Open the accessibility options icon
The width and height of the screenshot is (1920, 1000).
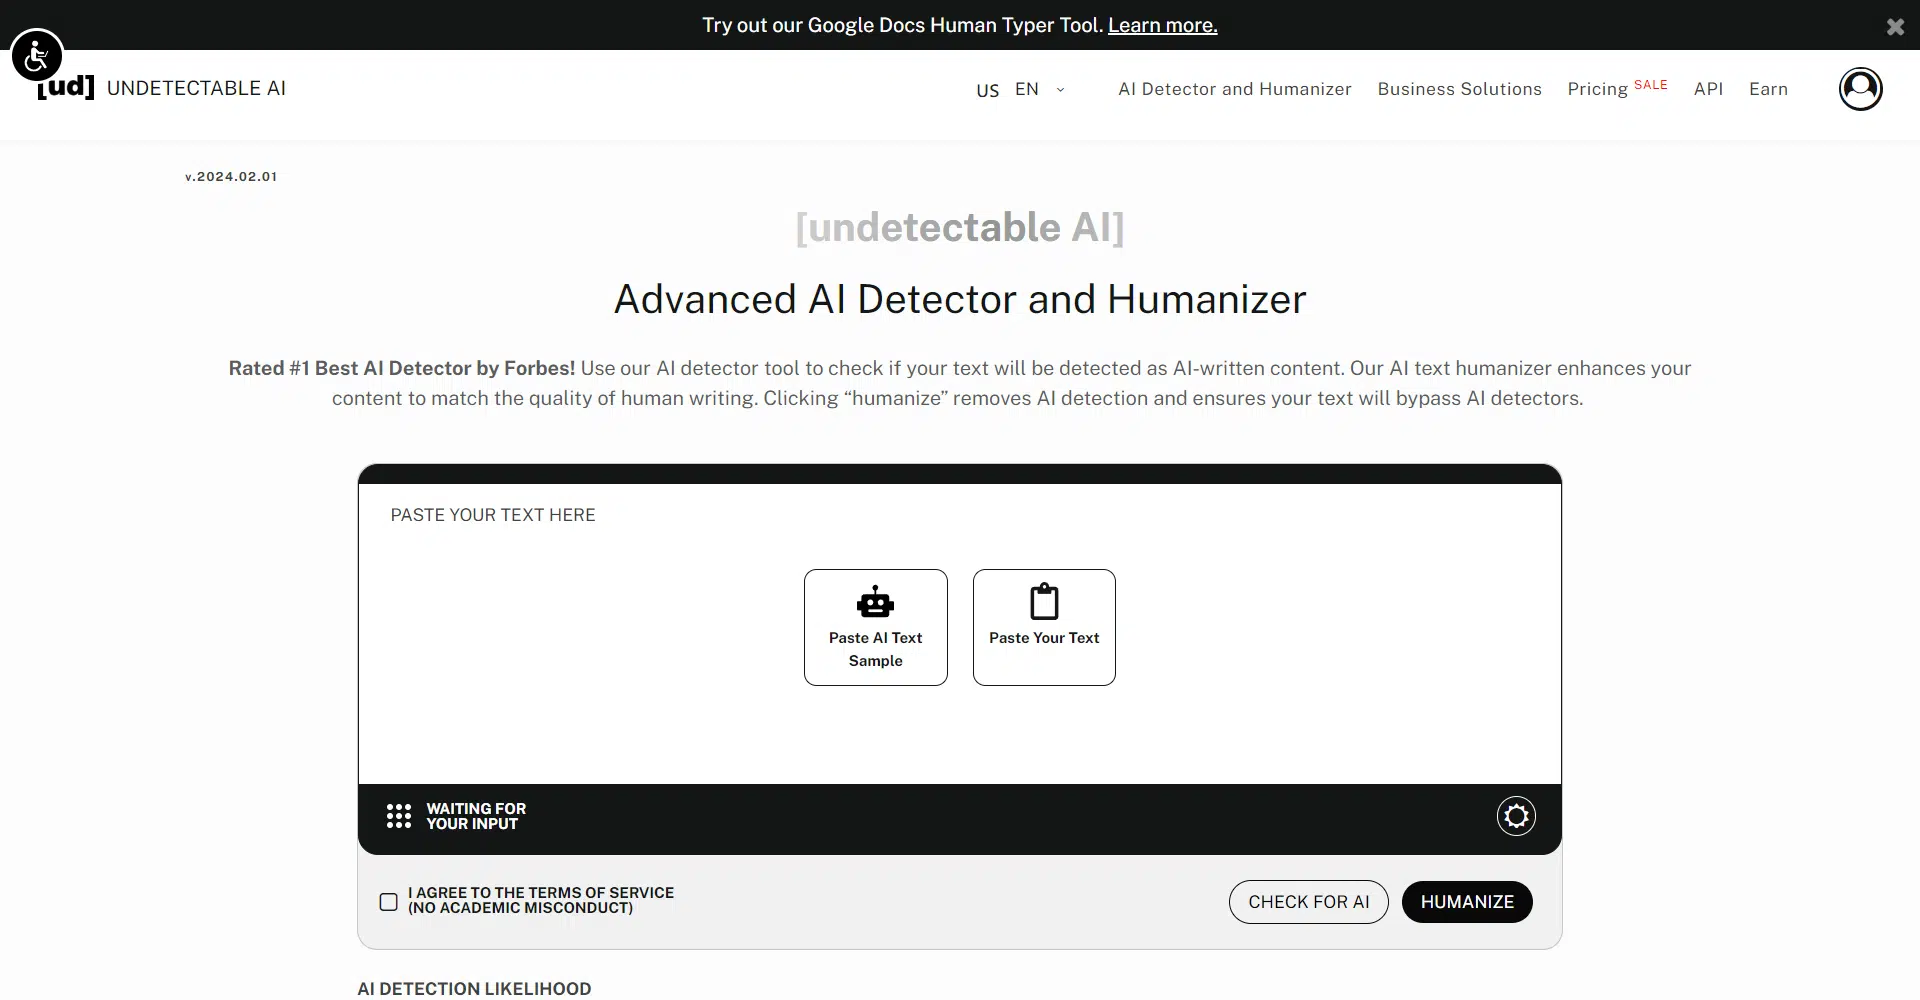coord(37,56)
